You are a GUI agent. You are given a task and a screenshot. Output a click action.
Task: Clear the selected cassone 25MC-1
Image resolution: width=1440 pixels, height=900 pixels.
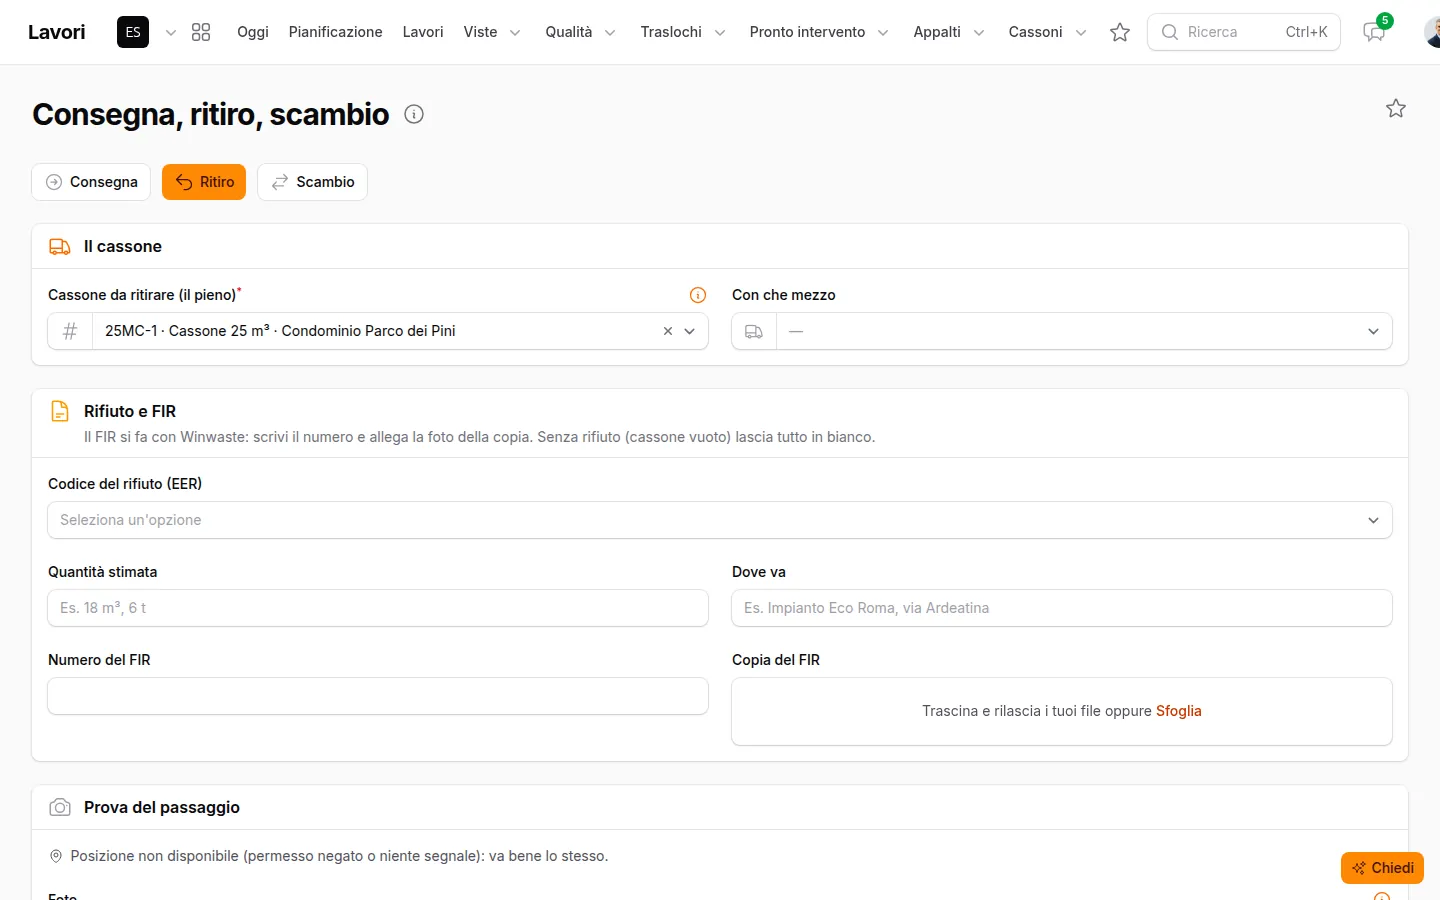click(x=668, y=331)
